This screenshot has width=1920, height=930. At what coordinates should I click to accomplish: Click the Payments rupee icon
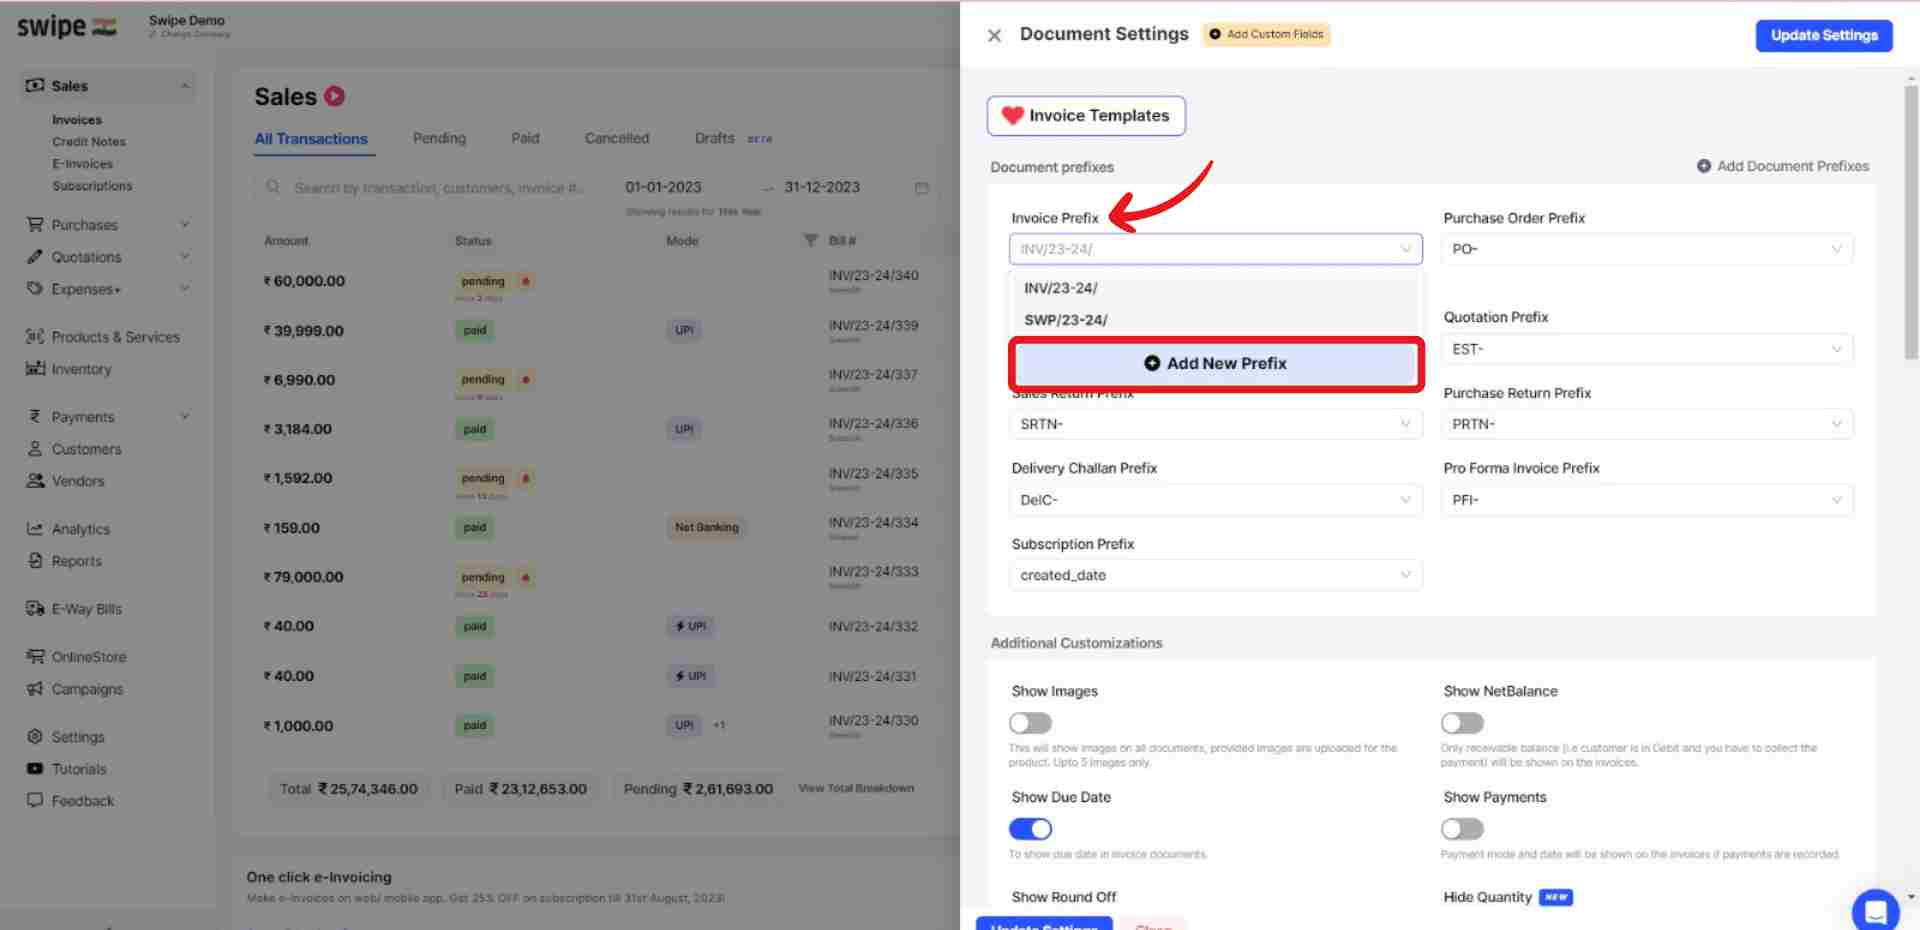click(x=35, y=417)
